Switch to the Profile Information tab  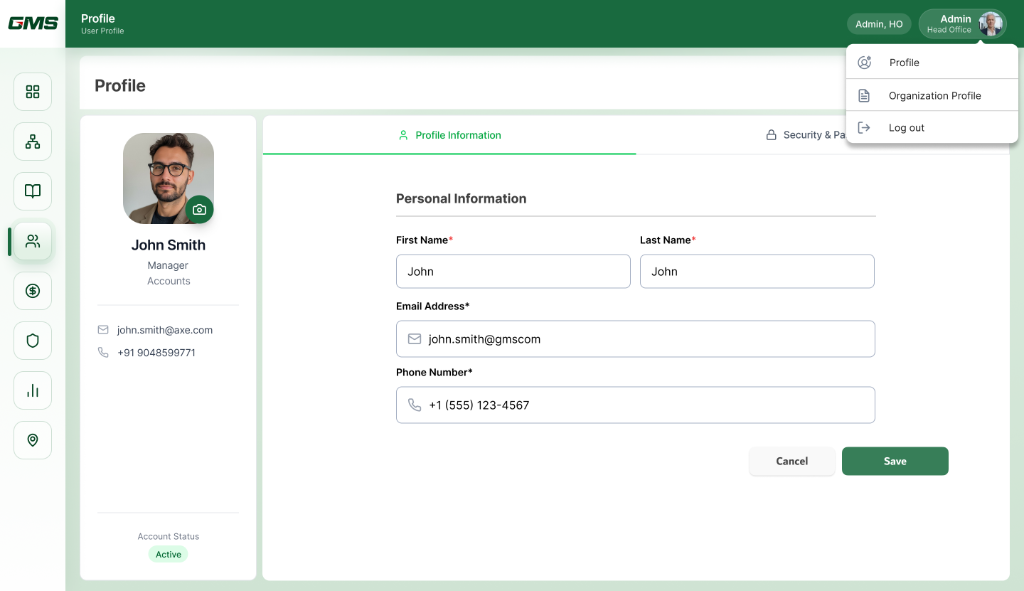point(449,135)
